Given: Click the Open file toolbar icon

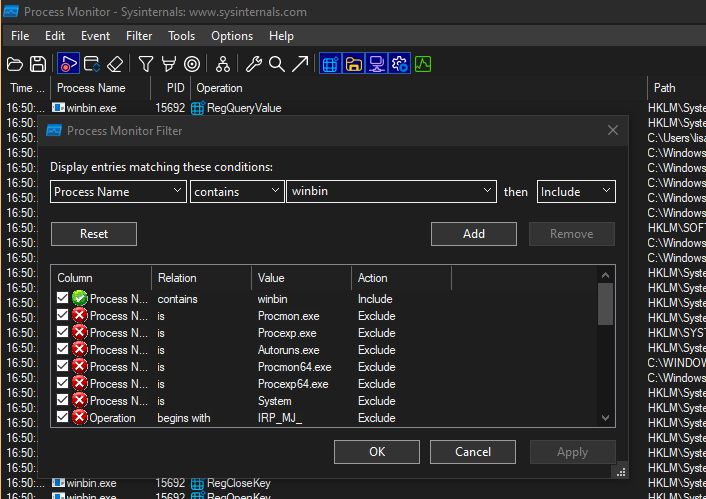Looking at the screenshot, I should click(x=15, y=64).
